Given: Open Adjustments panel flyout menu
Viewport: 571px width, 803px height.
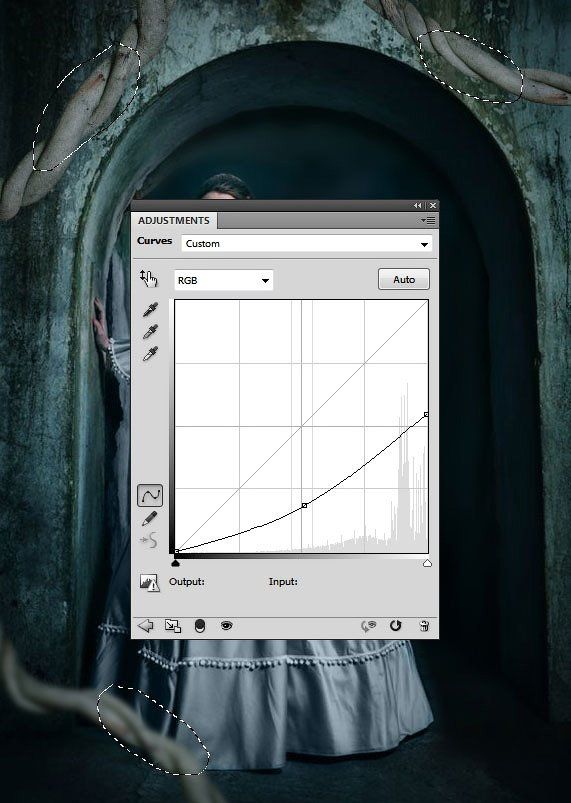Looking at the screenshot, I should [x=428, y=221].
